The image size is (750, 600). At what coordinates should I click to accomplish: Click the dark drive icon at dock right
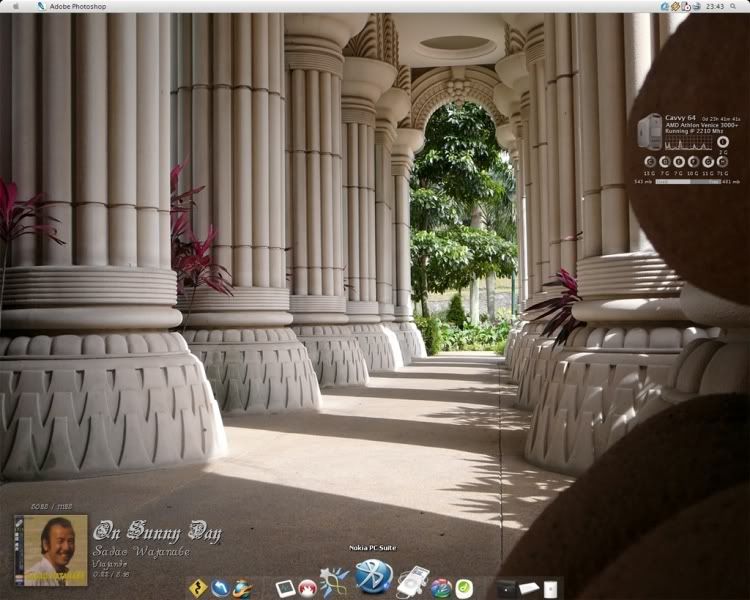point(506,588)
